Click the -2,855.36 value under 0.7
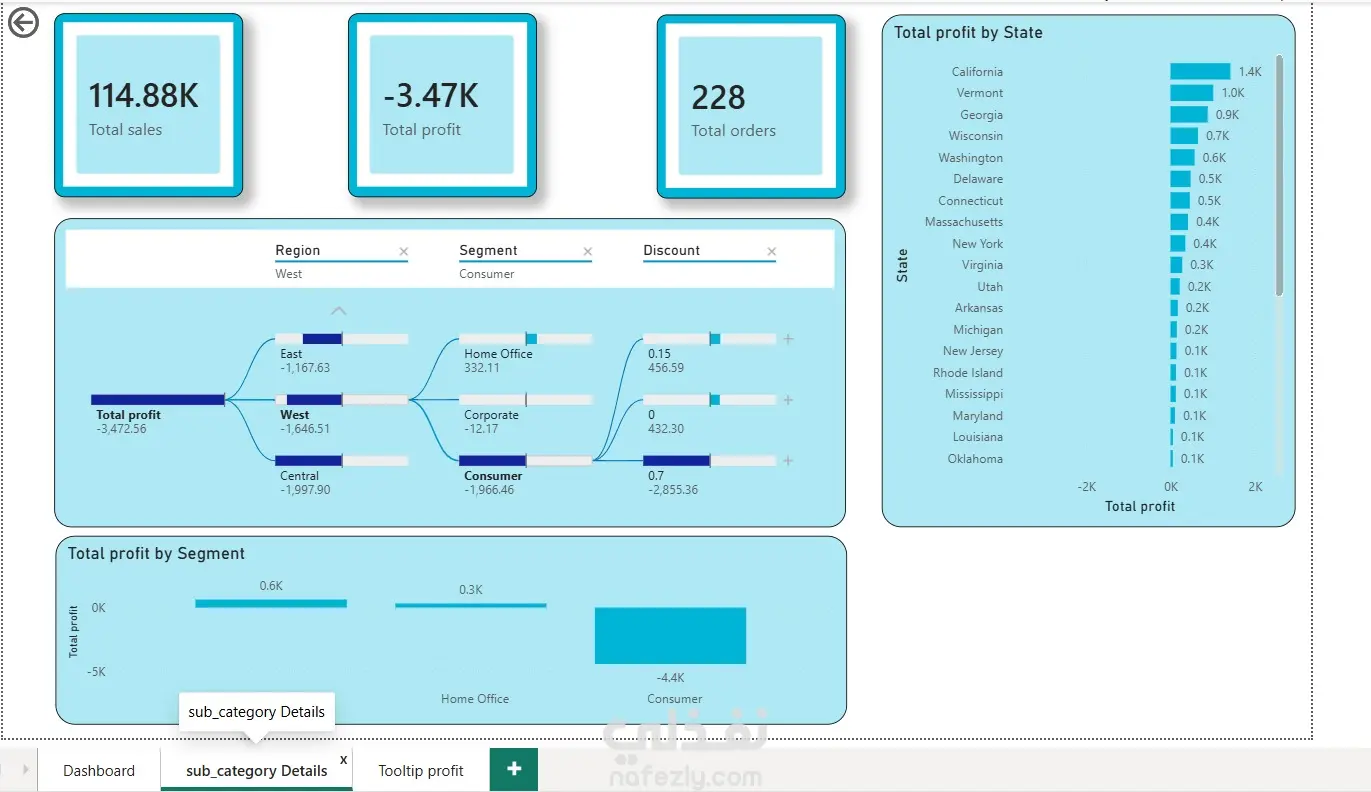This screenshot has height=792, width=1371. pyautogui.click(x=673, y=490)
